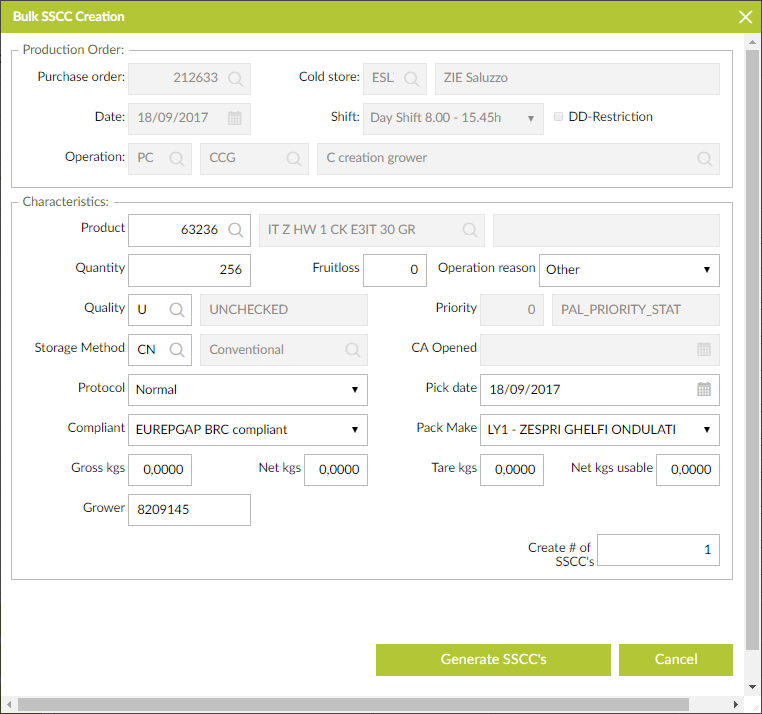
Task: Click the IT Z HW 1 CK search icon
Action: 469,230
